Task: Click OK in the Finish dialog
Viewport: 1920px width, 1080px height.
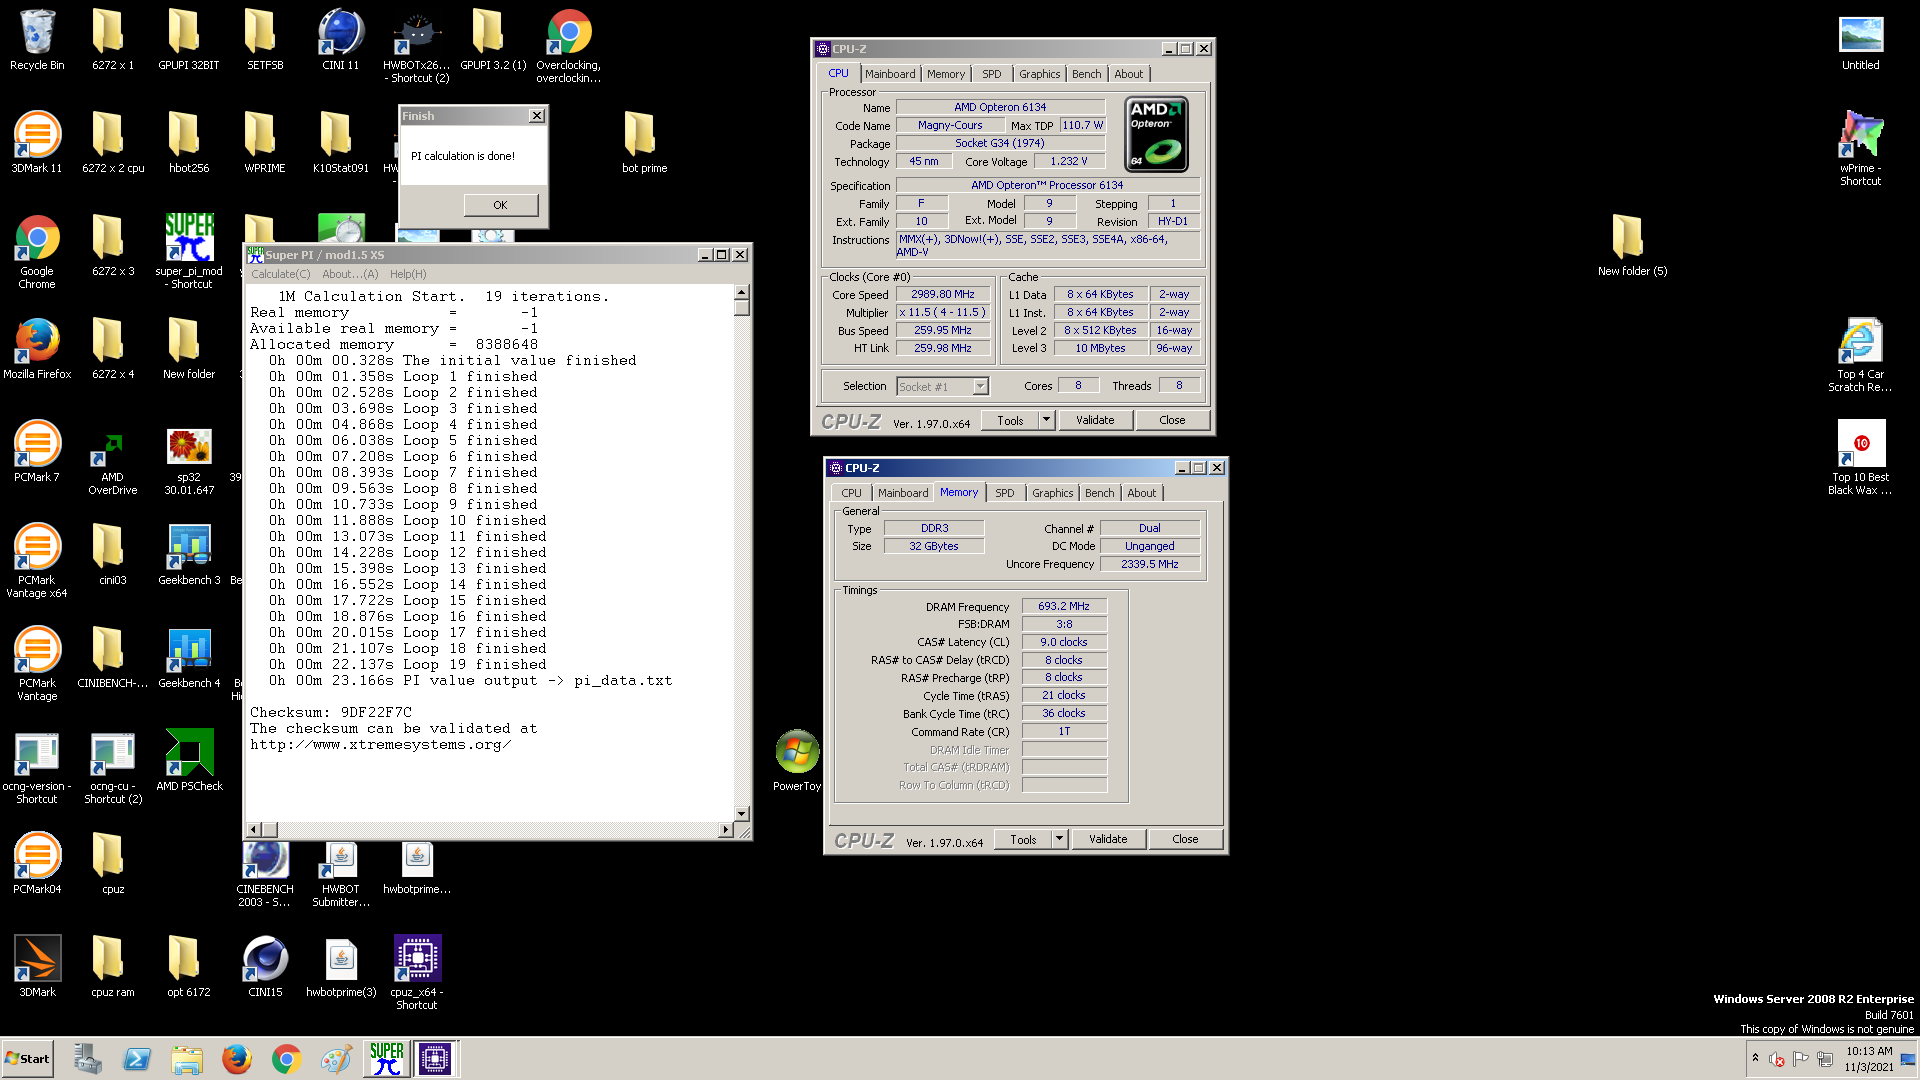Action: click(500, 205)
